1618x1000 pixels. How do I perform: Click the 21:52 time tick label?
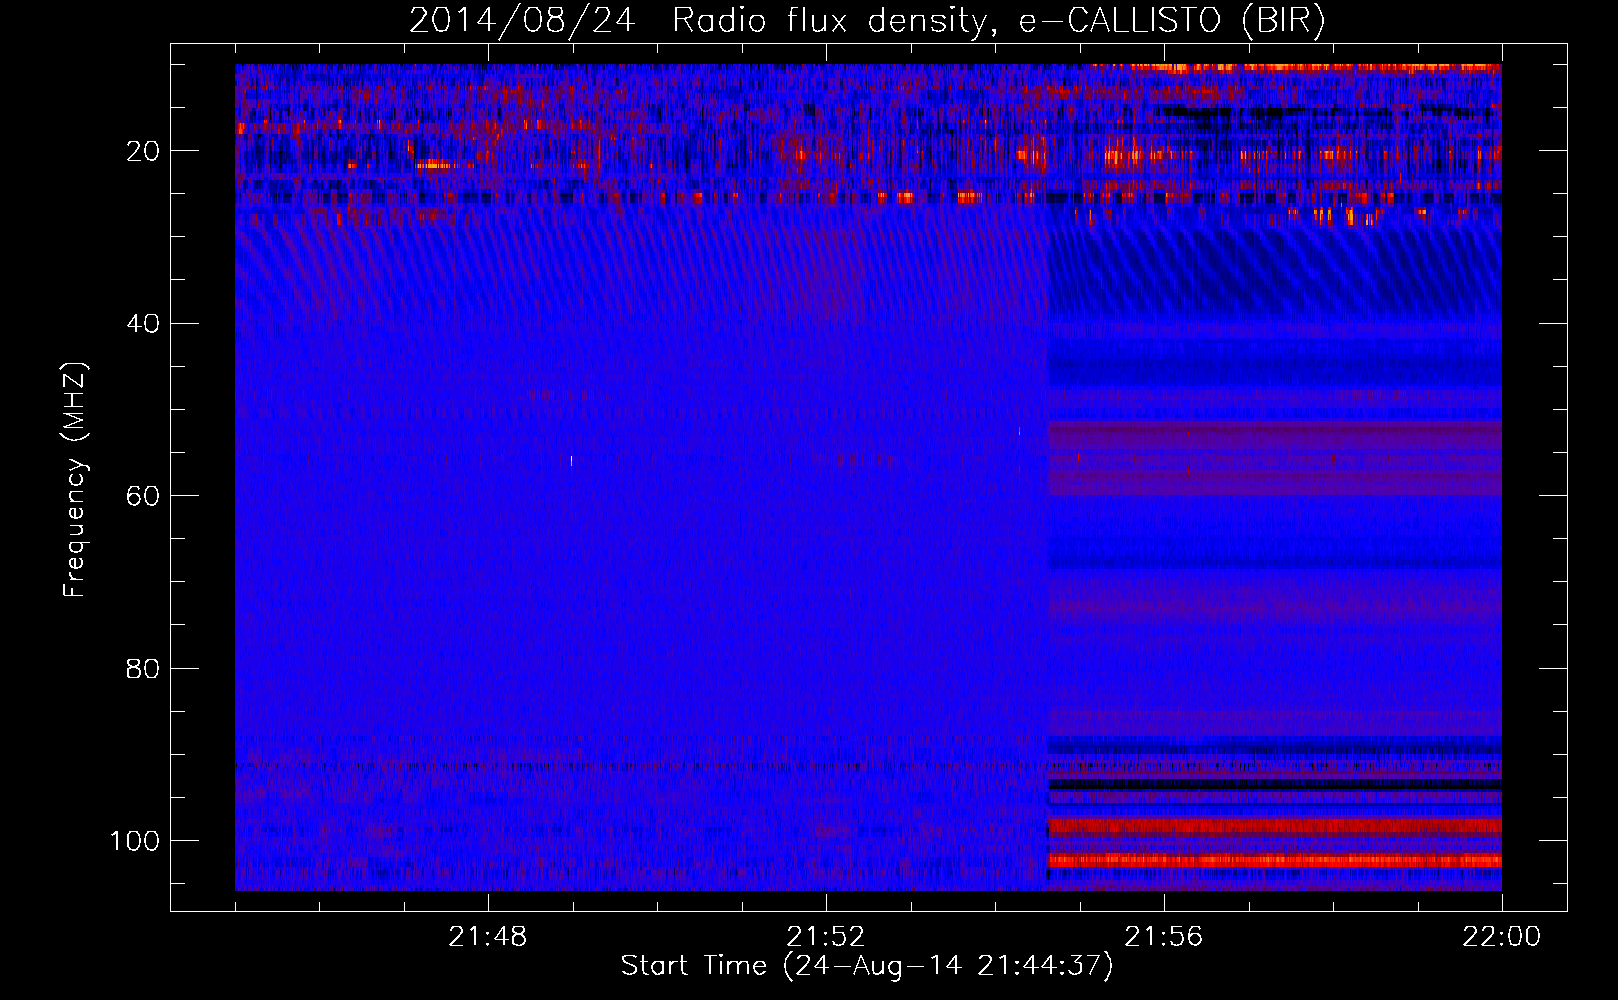[826, 937]
